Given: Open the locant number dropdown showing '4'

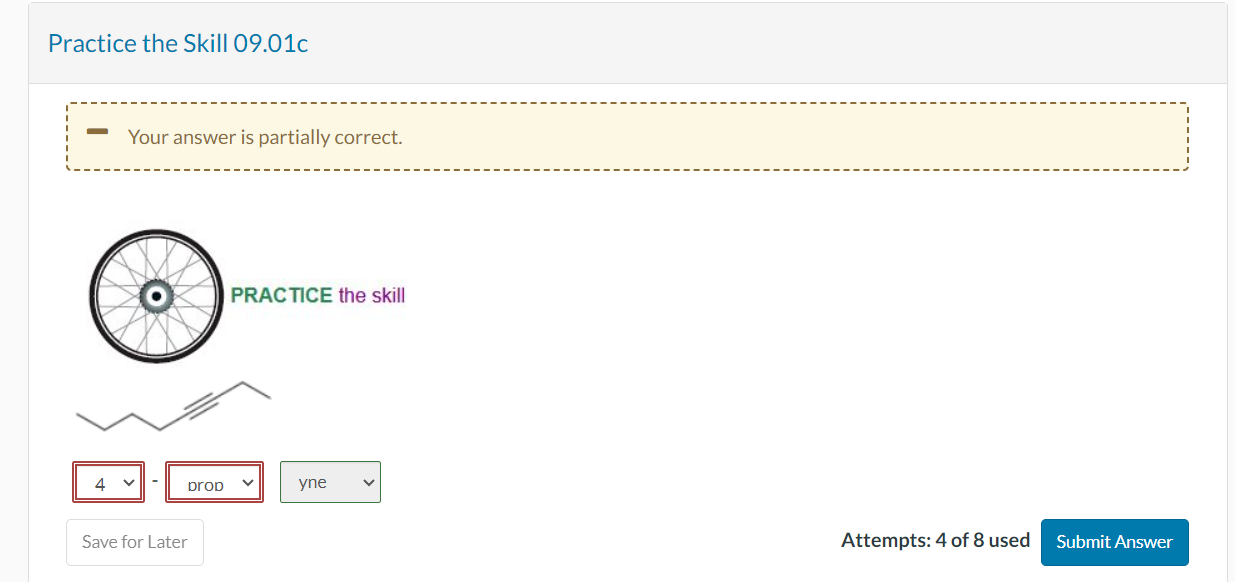Looking at the screenshot, I should tap(108, 482).
